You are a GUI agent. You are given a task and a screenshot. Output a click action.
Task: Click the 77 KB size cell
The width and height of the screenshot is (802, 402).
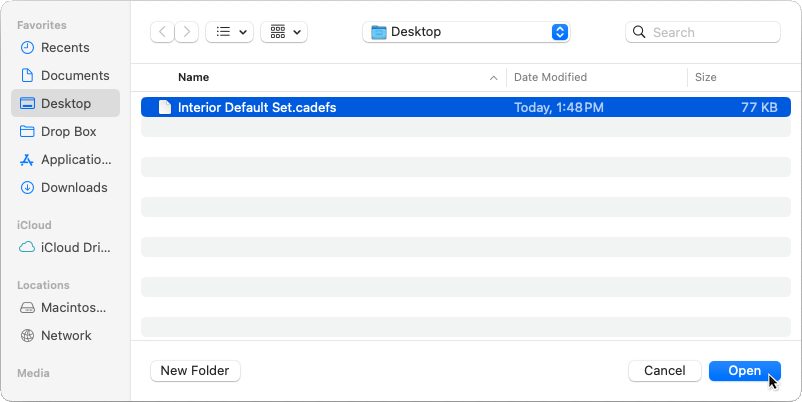(759, 107)
